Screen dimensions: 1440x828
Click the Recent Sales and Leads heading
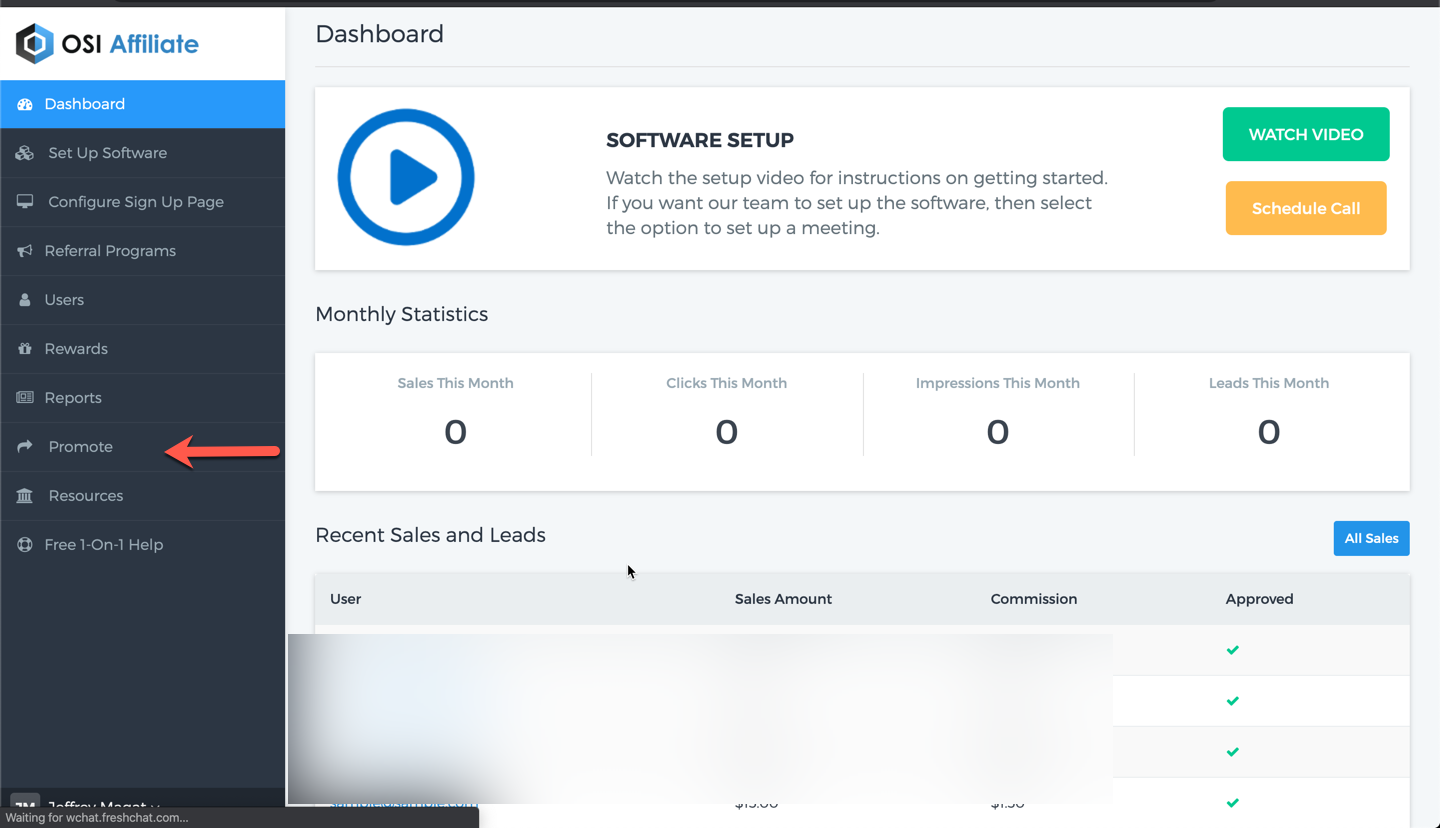tap(431, 535)
